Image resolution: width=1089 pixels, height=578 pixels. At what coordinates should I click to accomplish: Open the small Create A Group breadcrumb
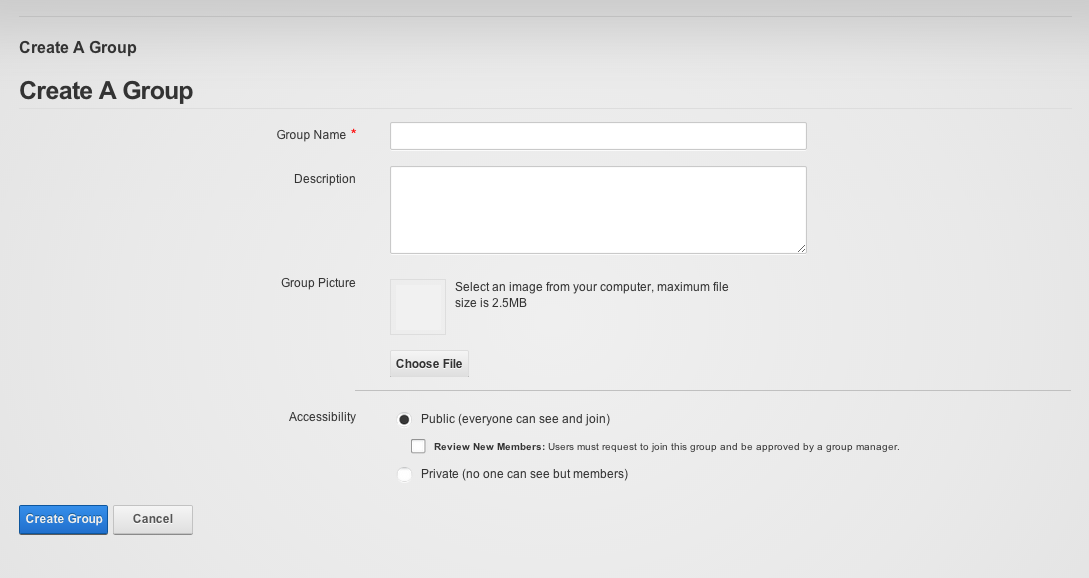[x=78, y=47]
